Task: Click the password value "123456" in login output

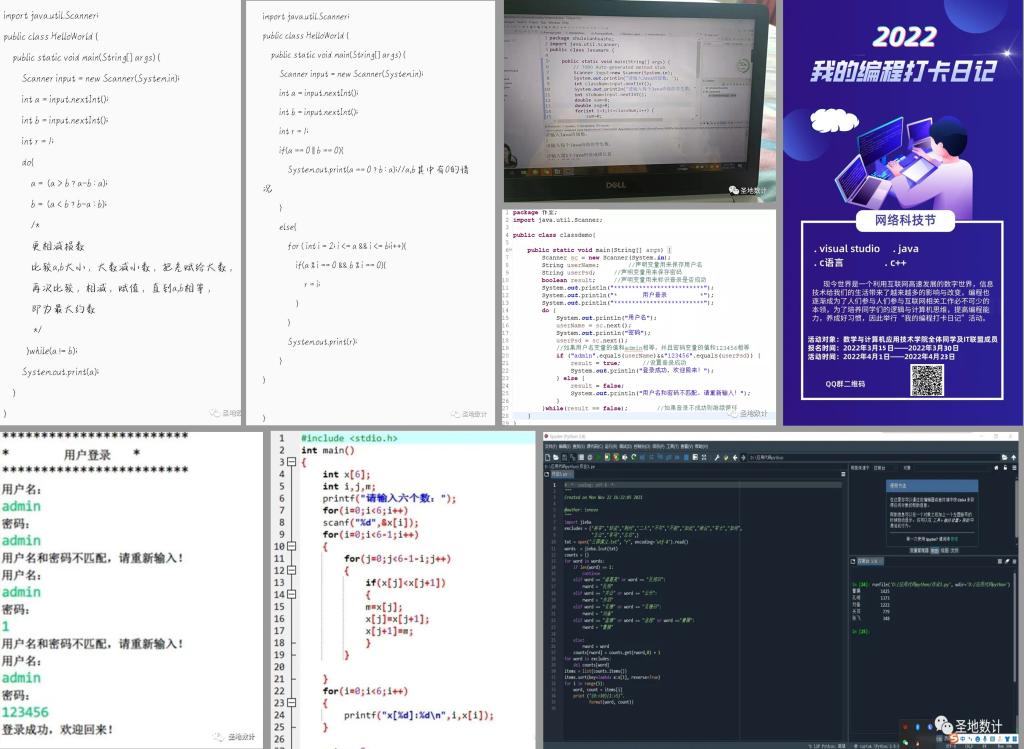Action: (x=25, y=712)
